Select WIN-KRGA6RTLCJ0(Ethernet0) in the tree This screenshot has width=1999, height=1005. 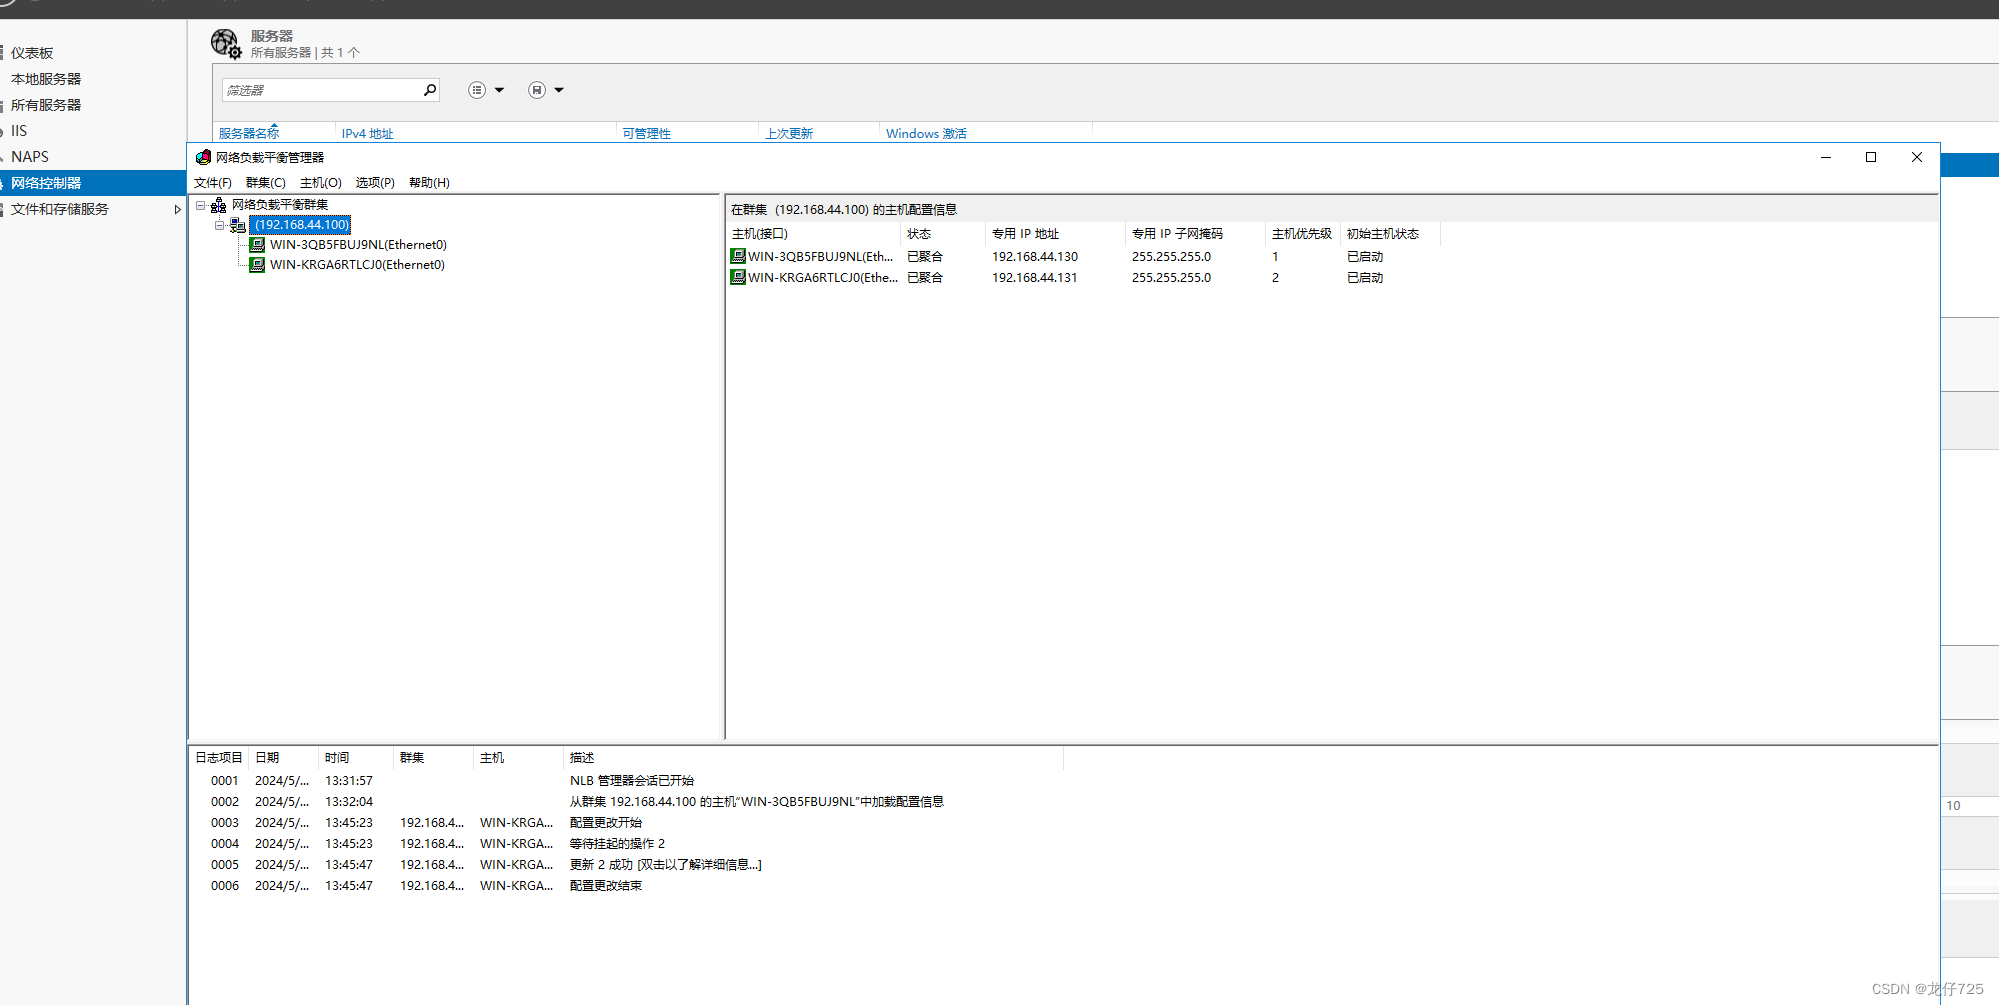(357, 265)
